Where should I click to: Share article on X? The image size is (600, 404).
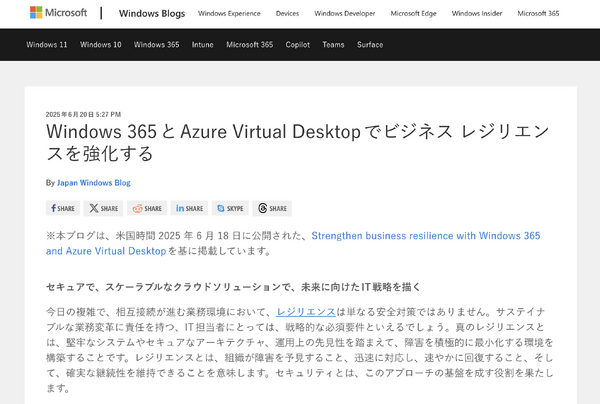tap(103, 208)
